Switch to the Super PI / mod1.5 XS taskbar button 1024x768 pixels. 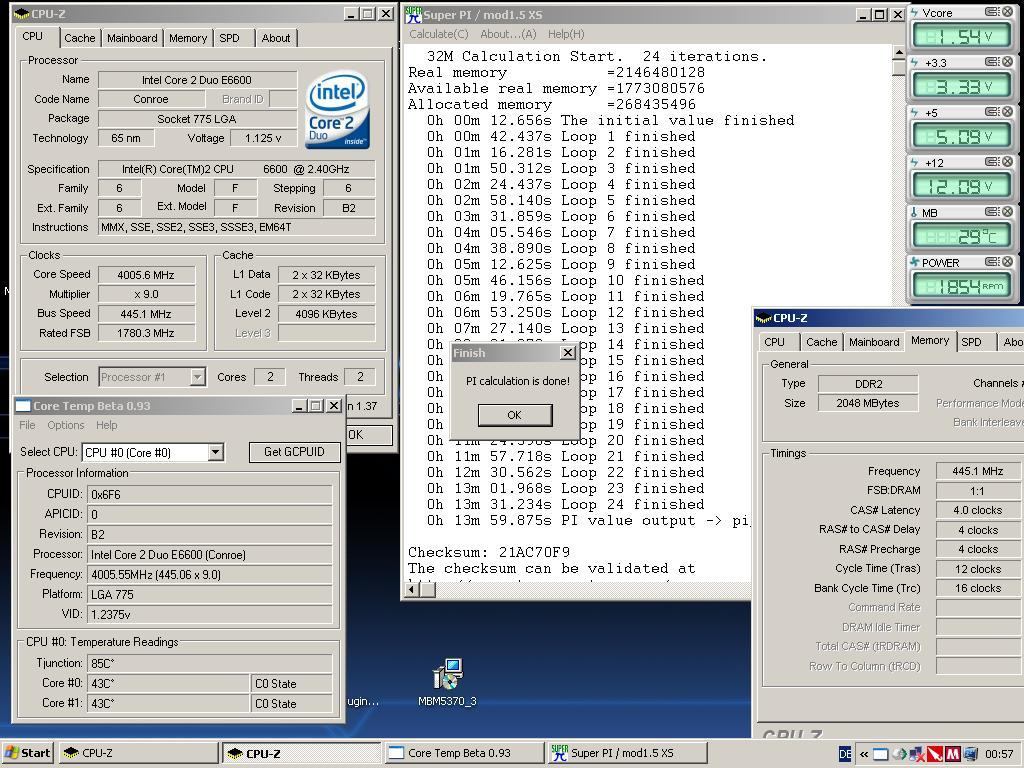pyautogui.click(x=627, y=753)
